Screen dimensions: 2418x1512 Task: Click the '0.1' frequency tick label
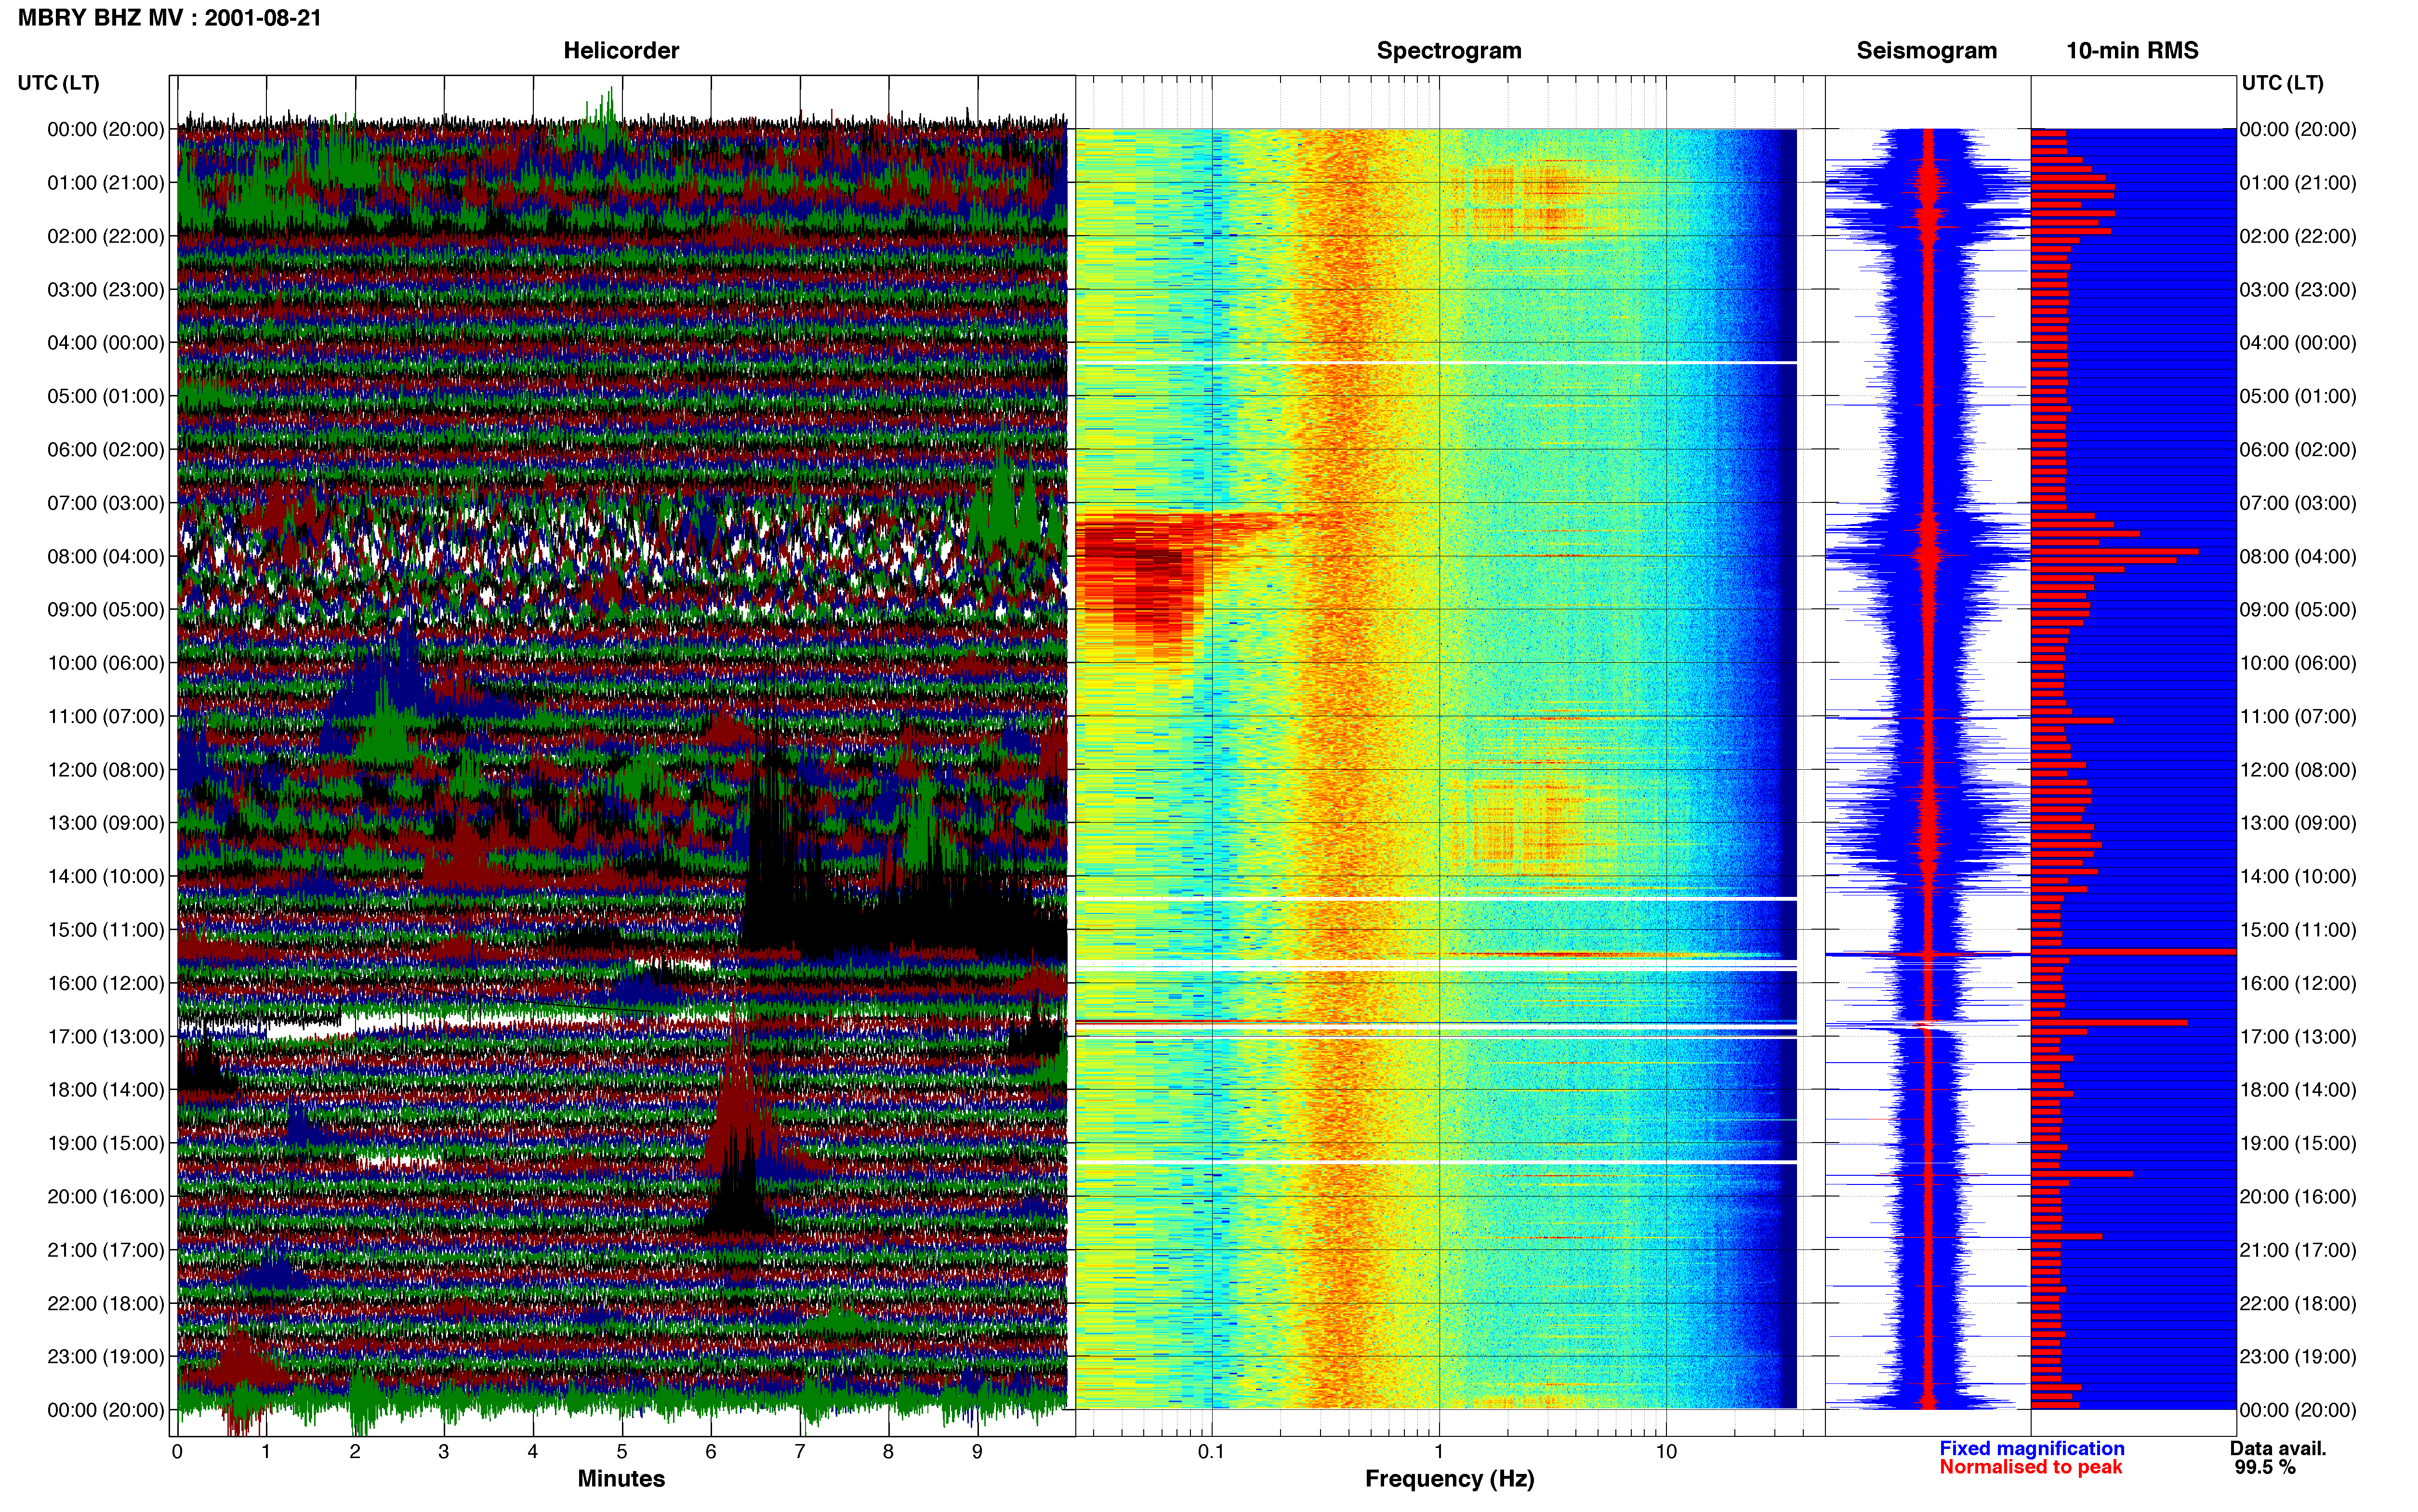(x=1211, y=1451)
